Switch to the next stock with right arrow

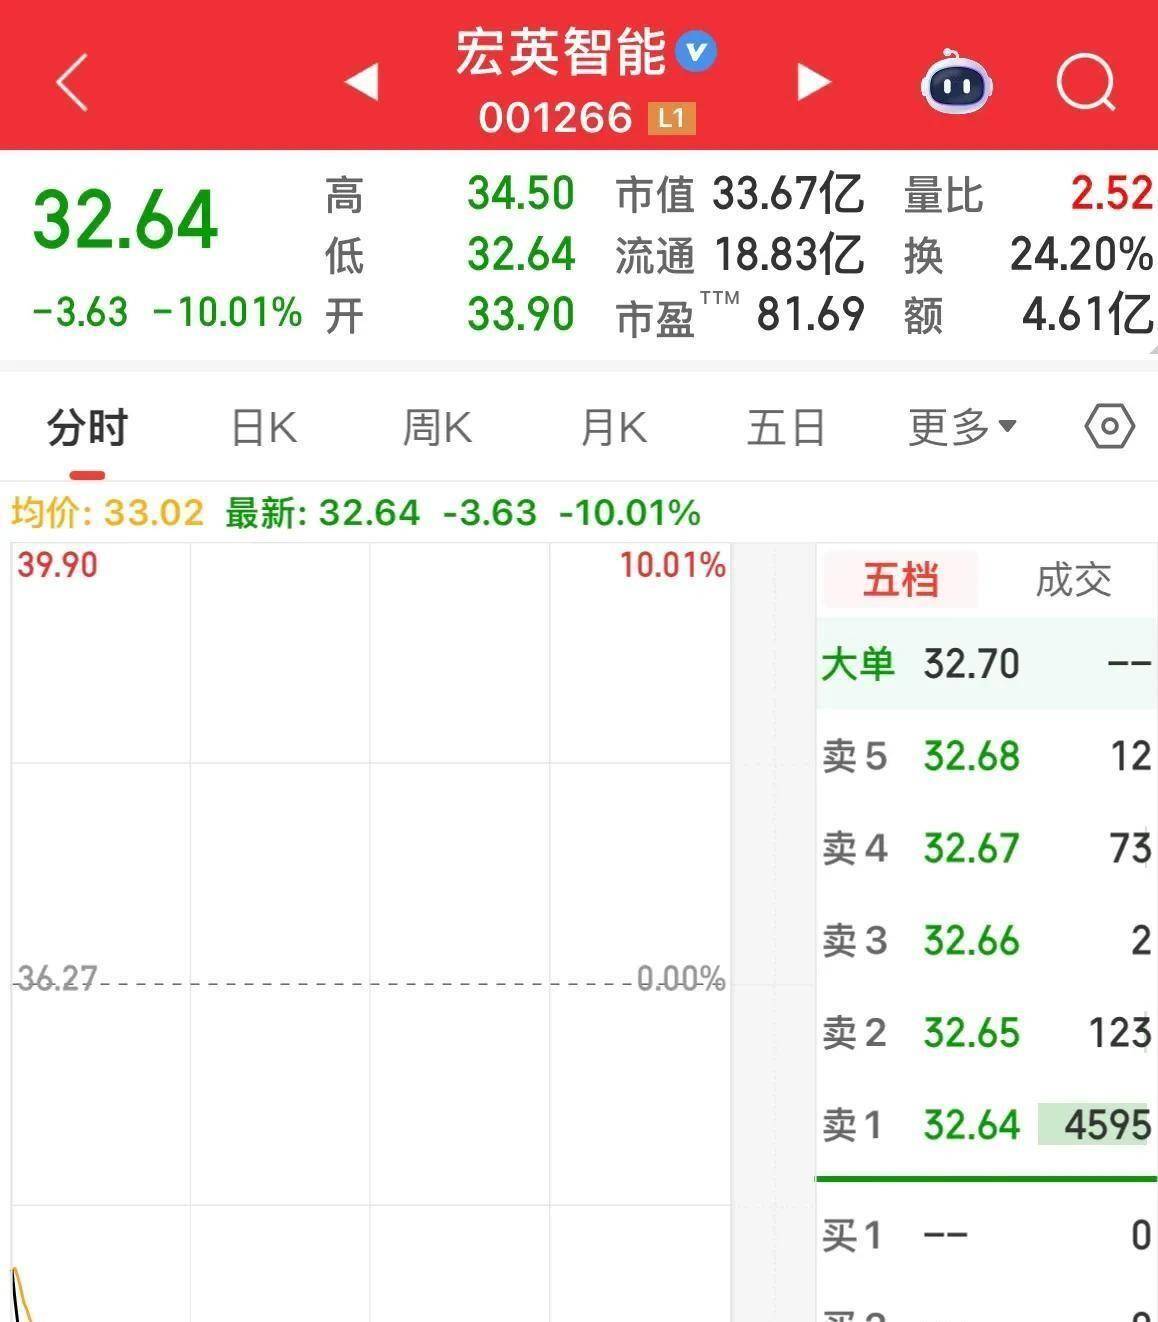(814, 84)
